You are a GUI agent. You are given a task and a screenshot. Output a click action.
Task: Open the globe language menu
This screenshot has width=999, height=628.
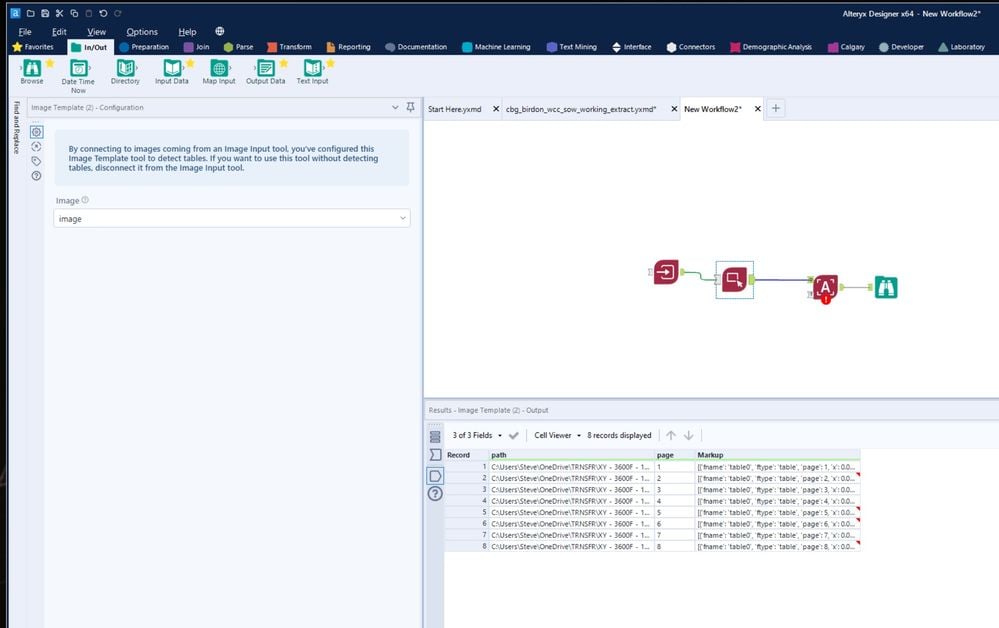click(x=220, y=31)
